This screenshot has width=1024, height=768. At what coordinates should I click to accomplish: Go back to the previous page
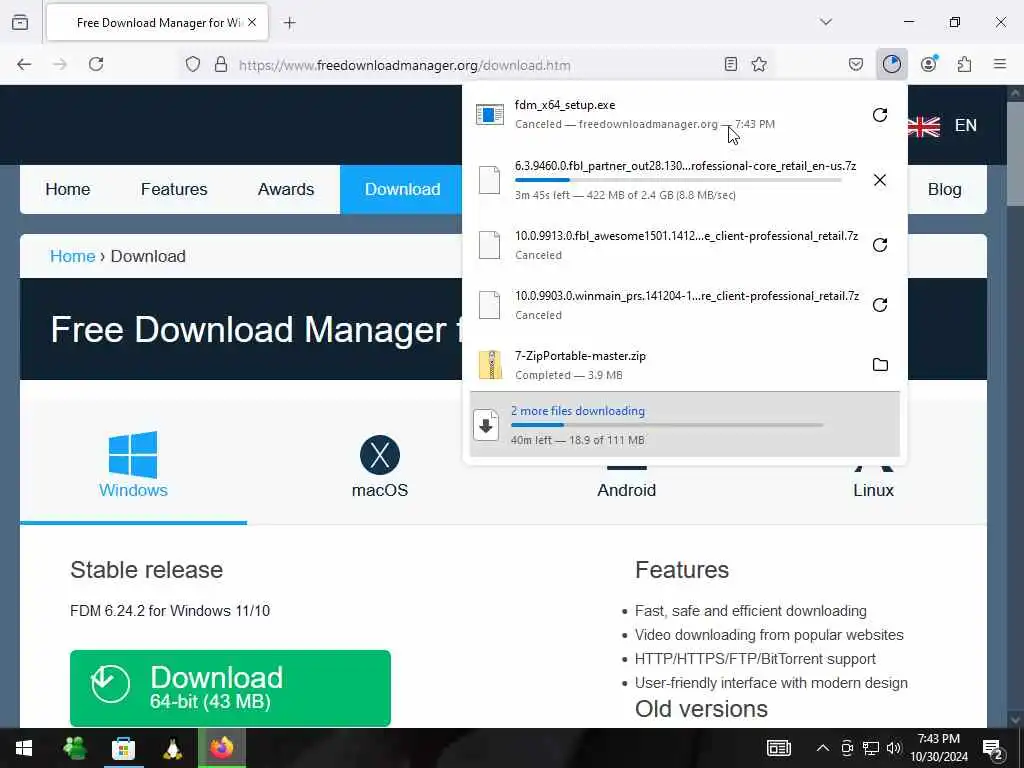(24, 64)
